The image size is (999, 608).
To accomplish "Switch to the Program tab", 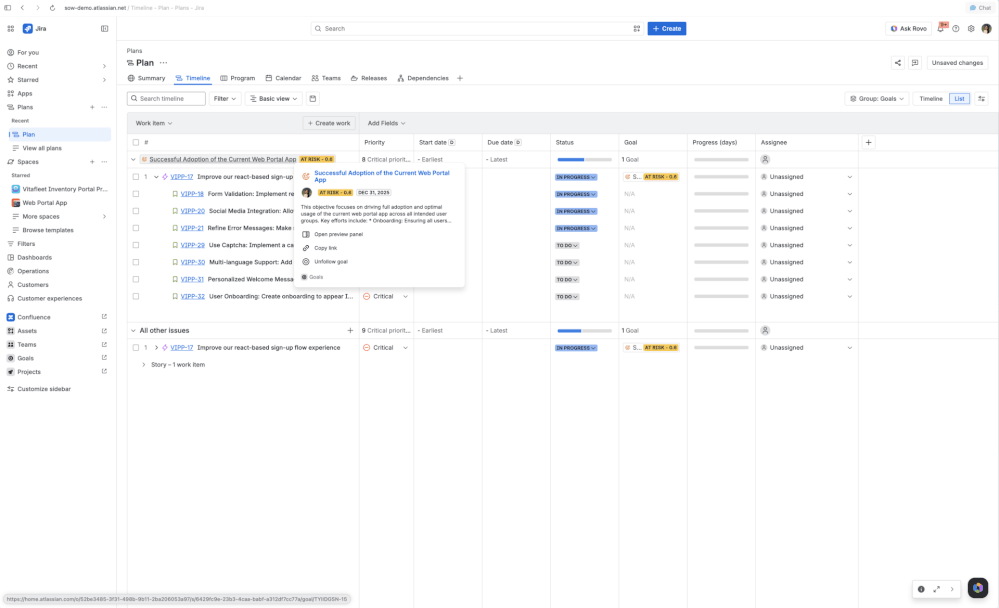I will click(238, 78).
